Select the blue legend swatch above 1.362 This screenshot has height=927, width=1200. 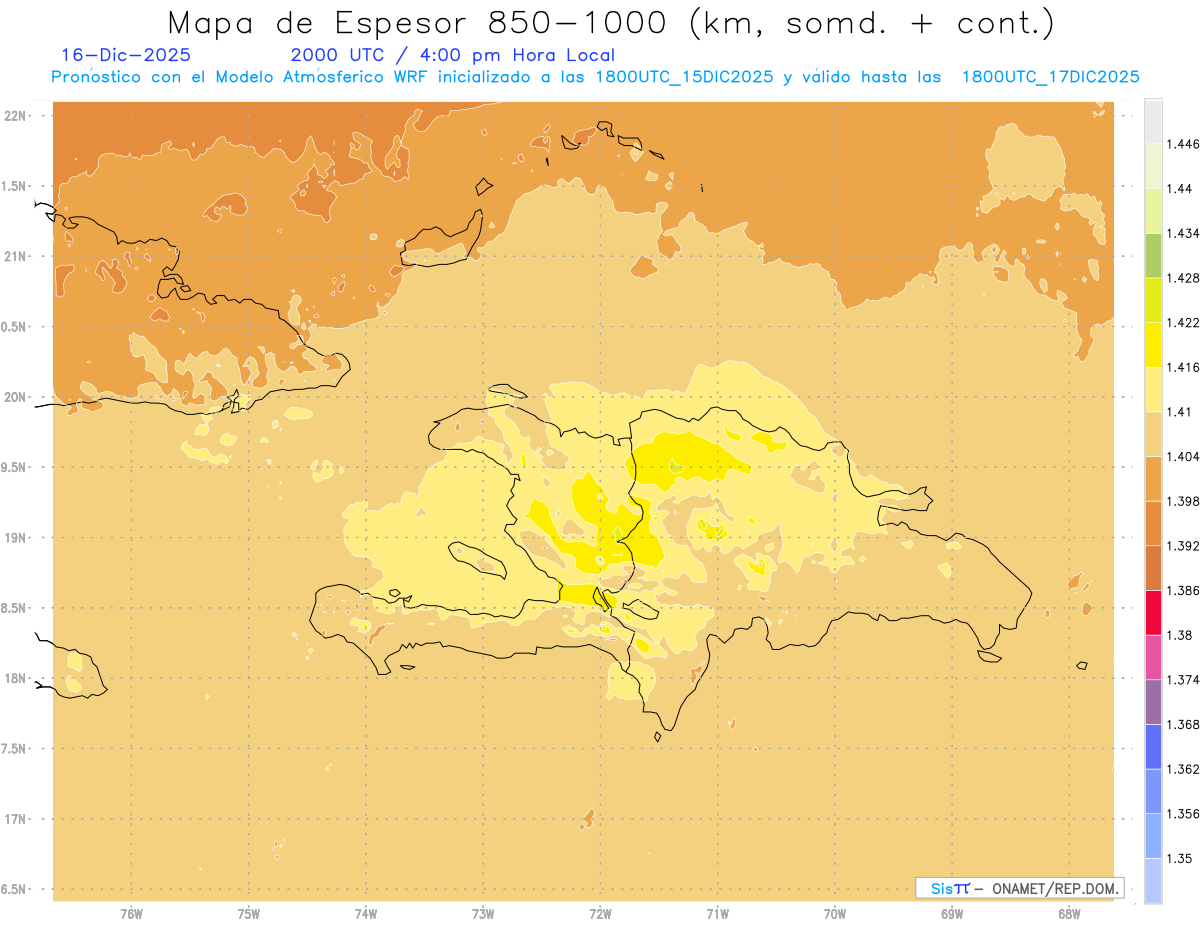[x=1153, y=747]
